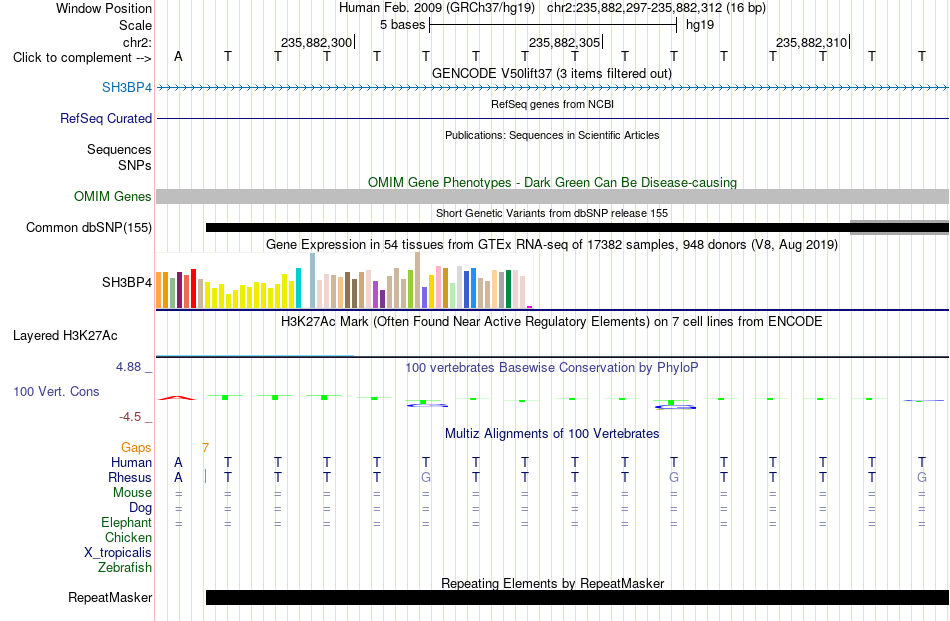
Task: Click the OMIM Genes track label
Action: tap(113, 196)
